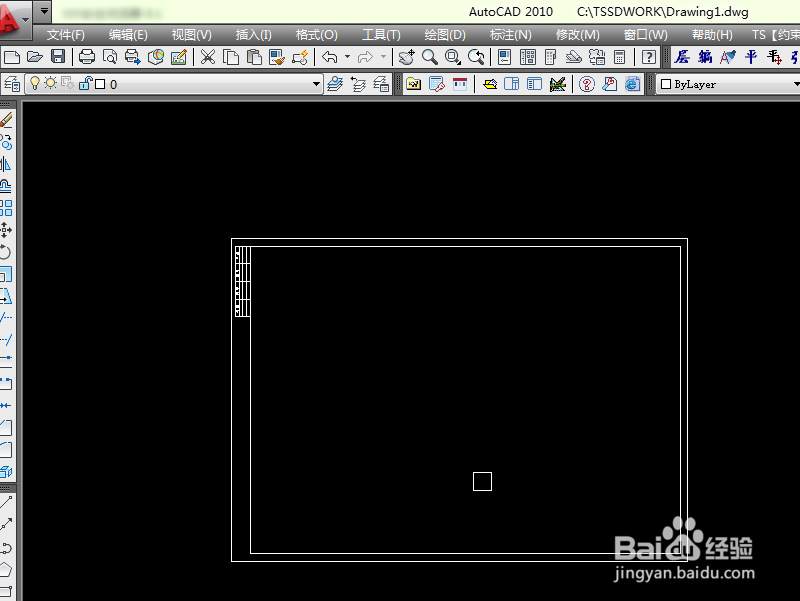Viewport: 800px width, 601px height.
Task: Open the 修改(M) menu
Action: pos(578,35)
